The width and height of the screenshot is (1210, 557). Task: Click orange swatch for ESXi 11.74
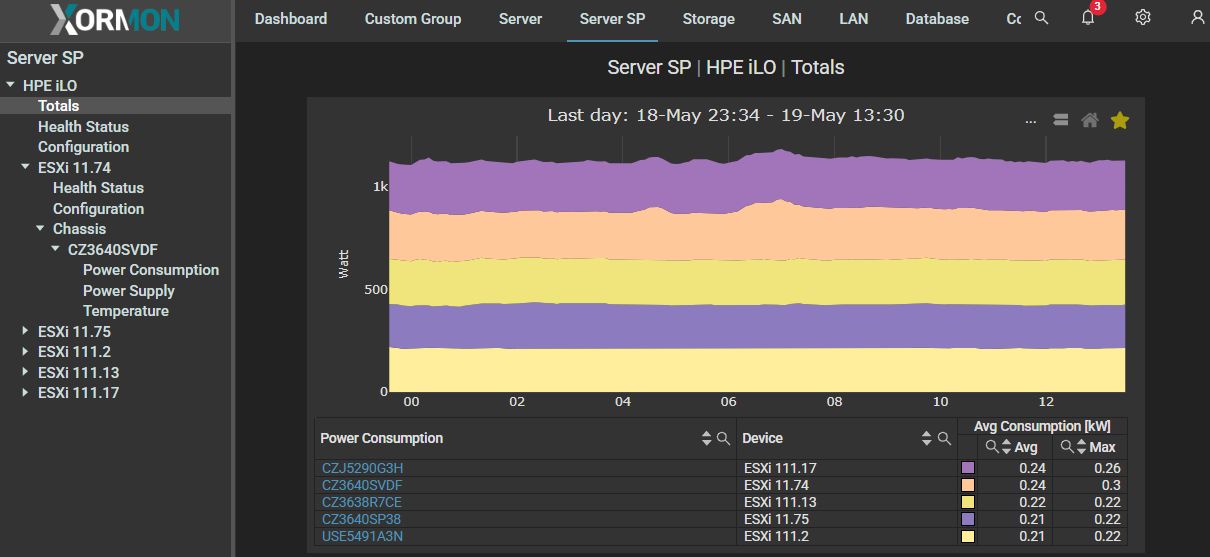(x=967, y=485)
